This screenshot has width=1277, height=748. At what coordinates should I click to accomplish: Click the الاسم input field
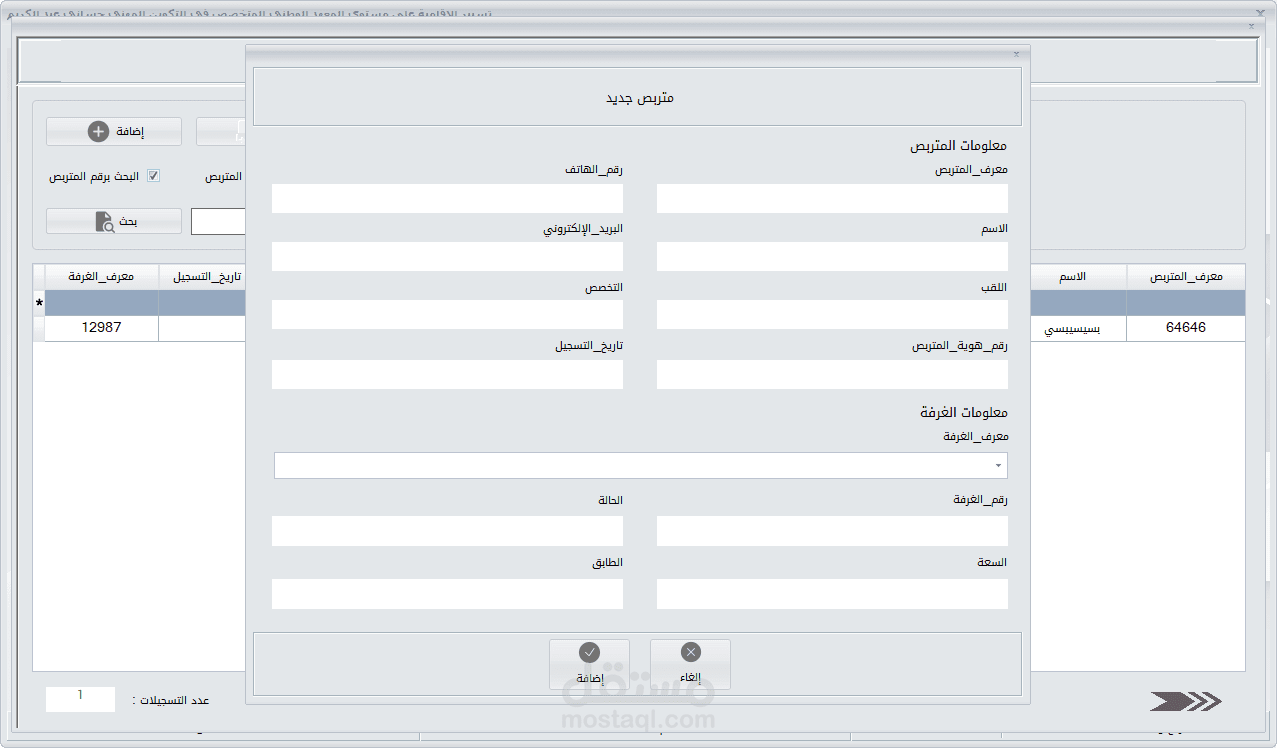point(832,256)
